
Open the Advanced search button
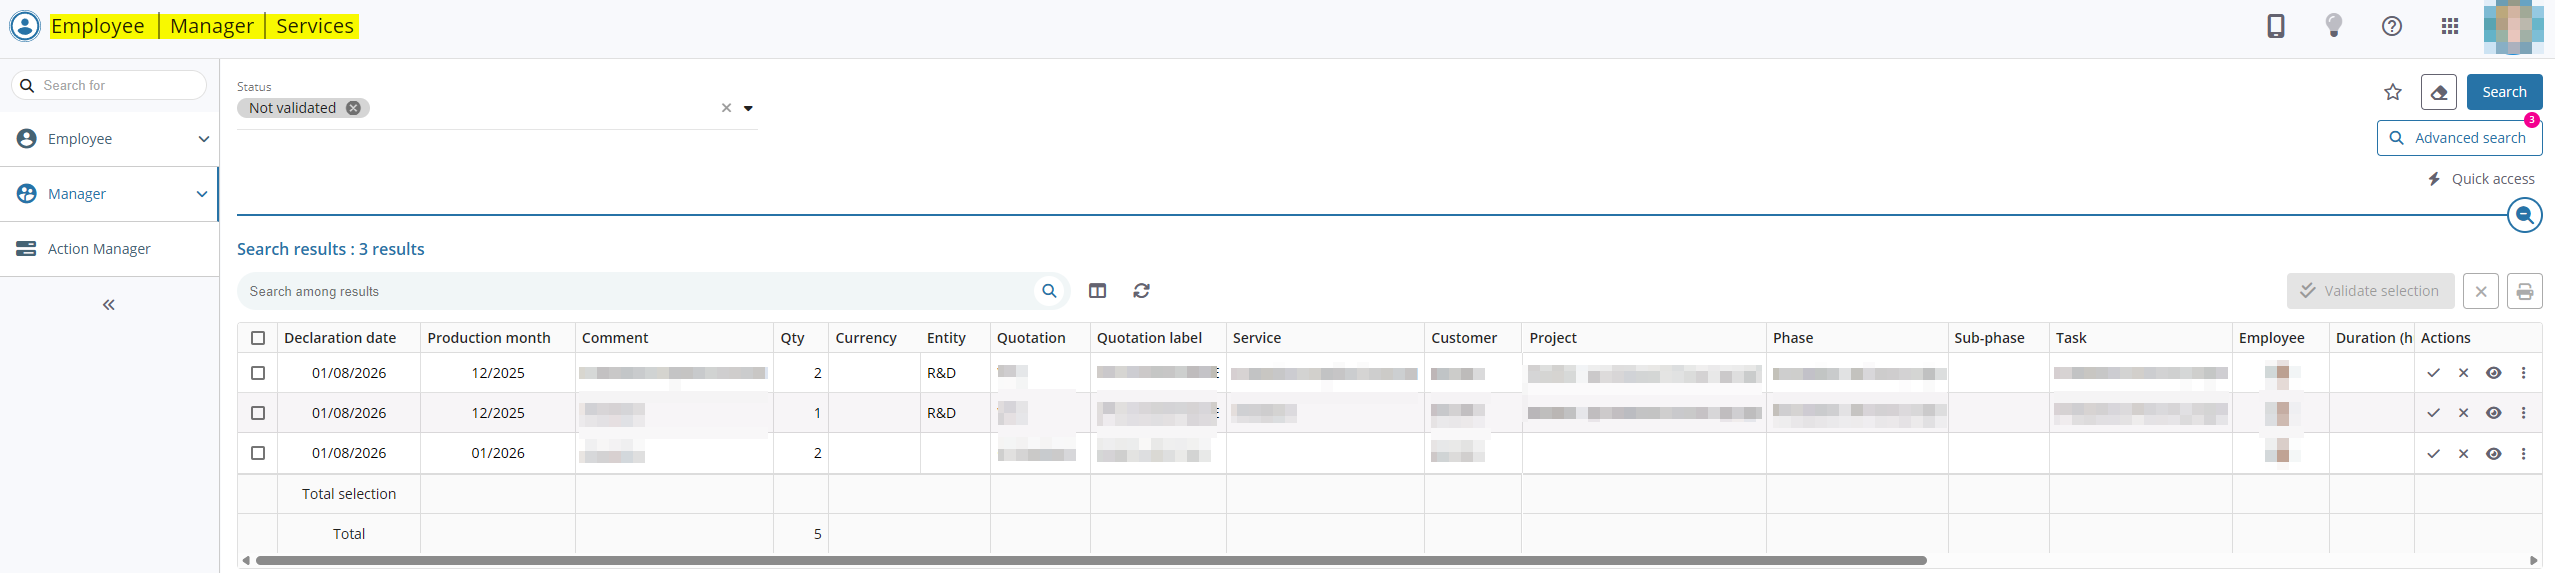point(2458,138)
